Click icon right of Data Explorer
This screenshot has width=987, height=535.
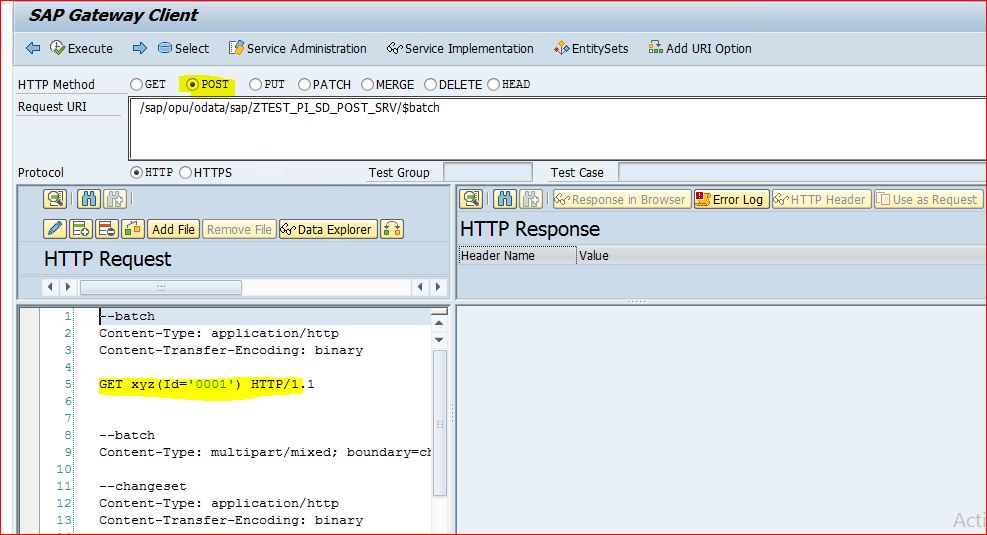pos(392,229)
